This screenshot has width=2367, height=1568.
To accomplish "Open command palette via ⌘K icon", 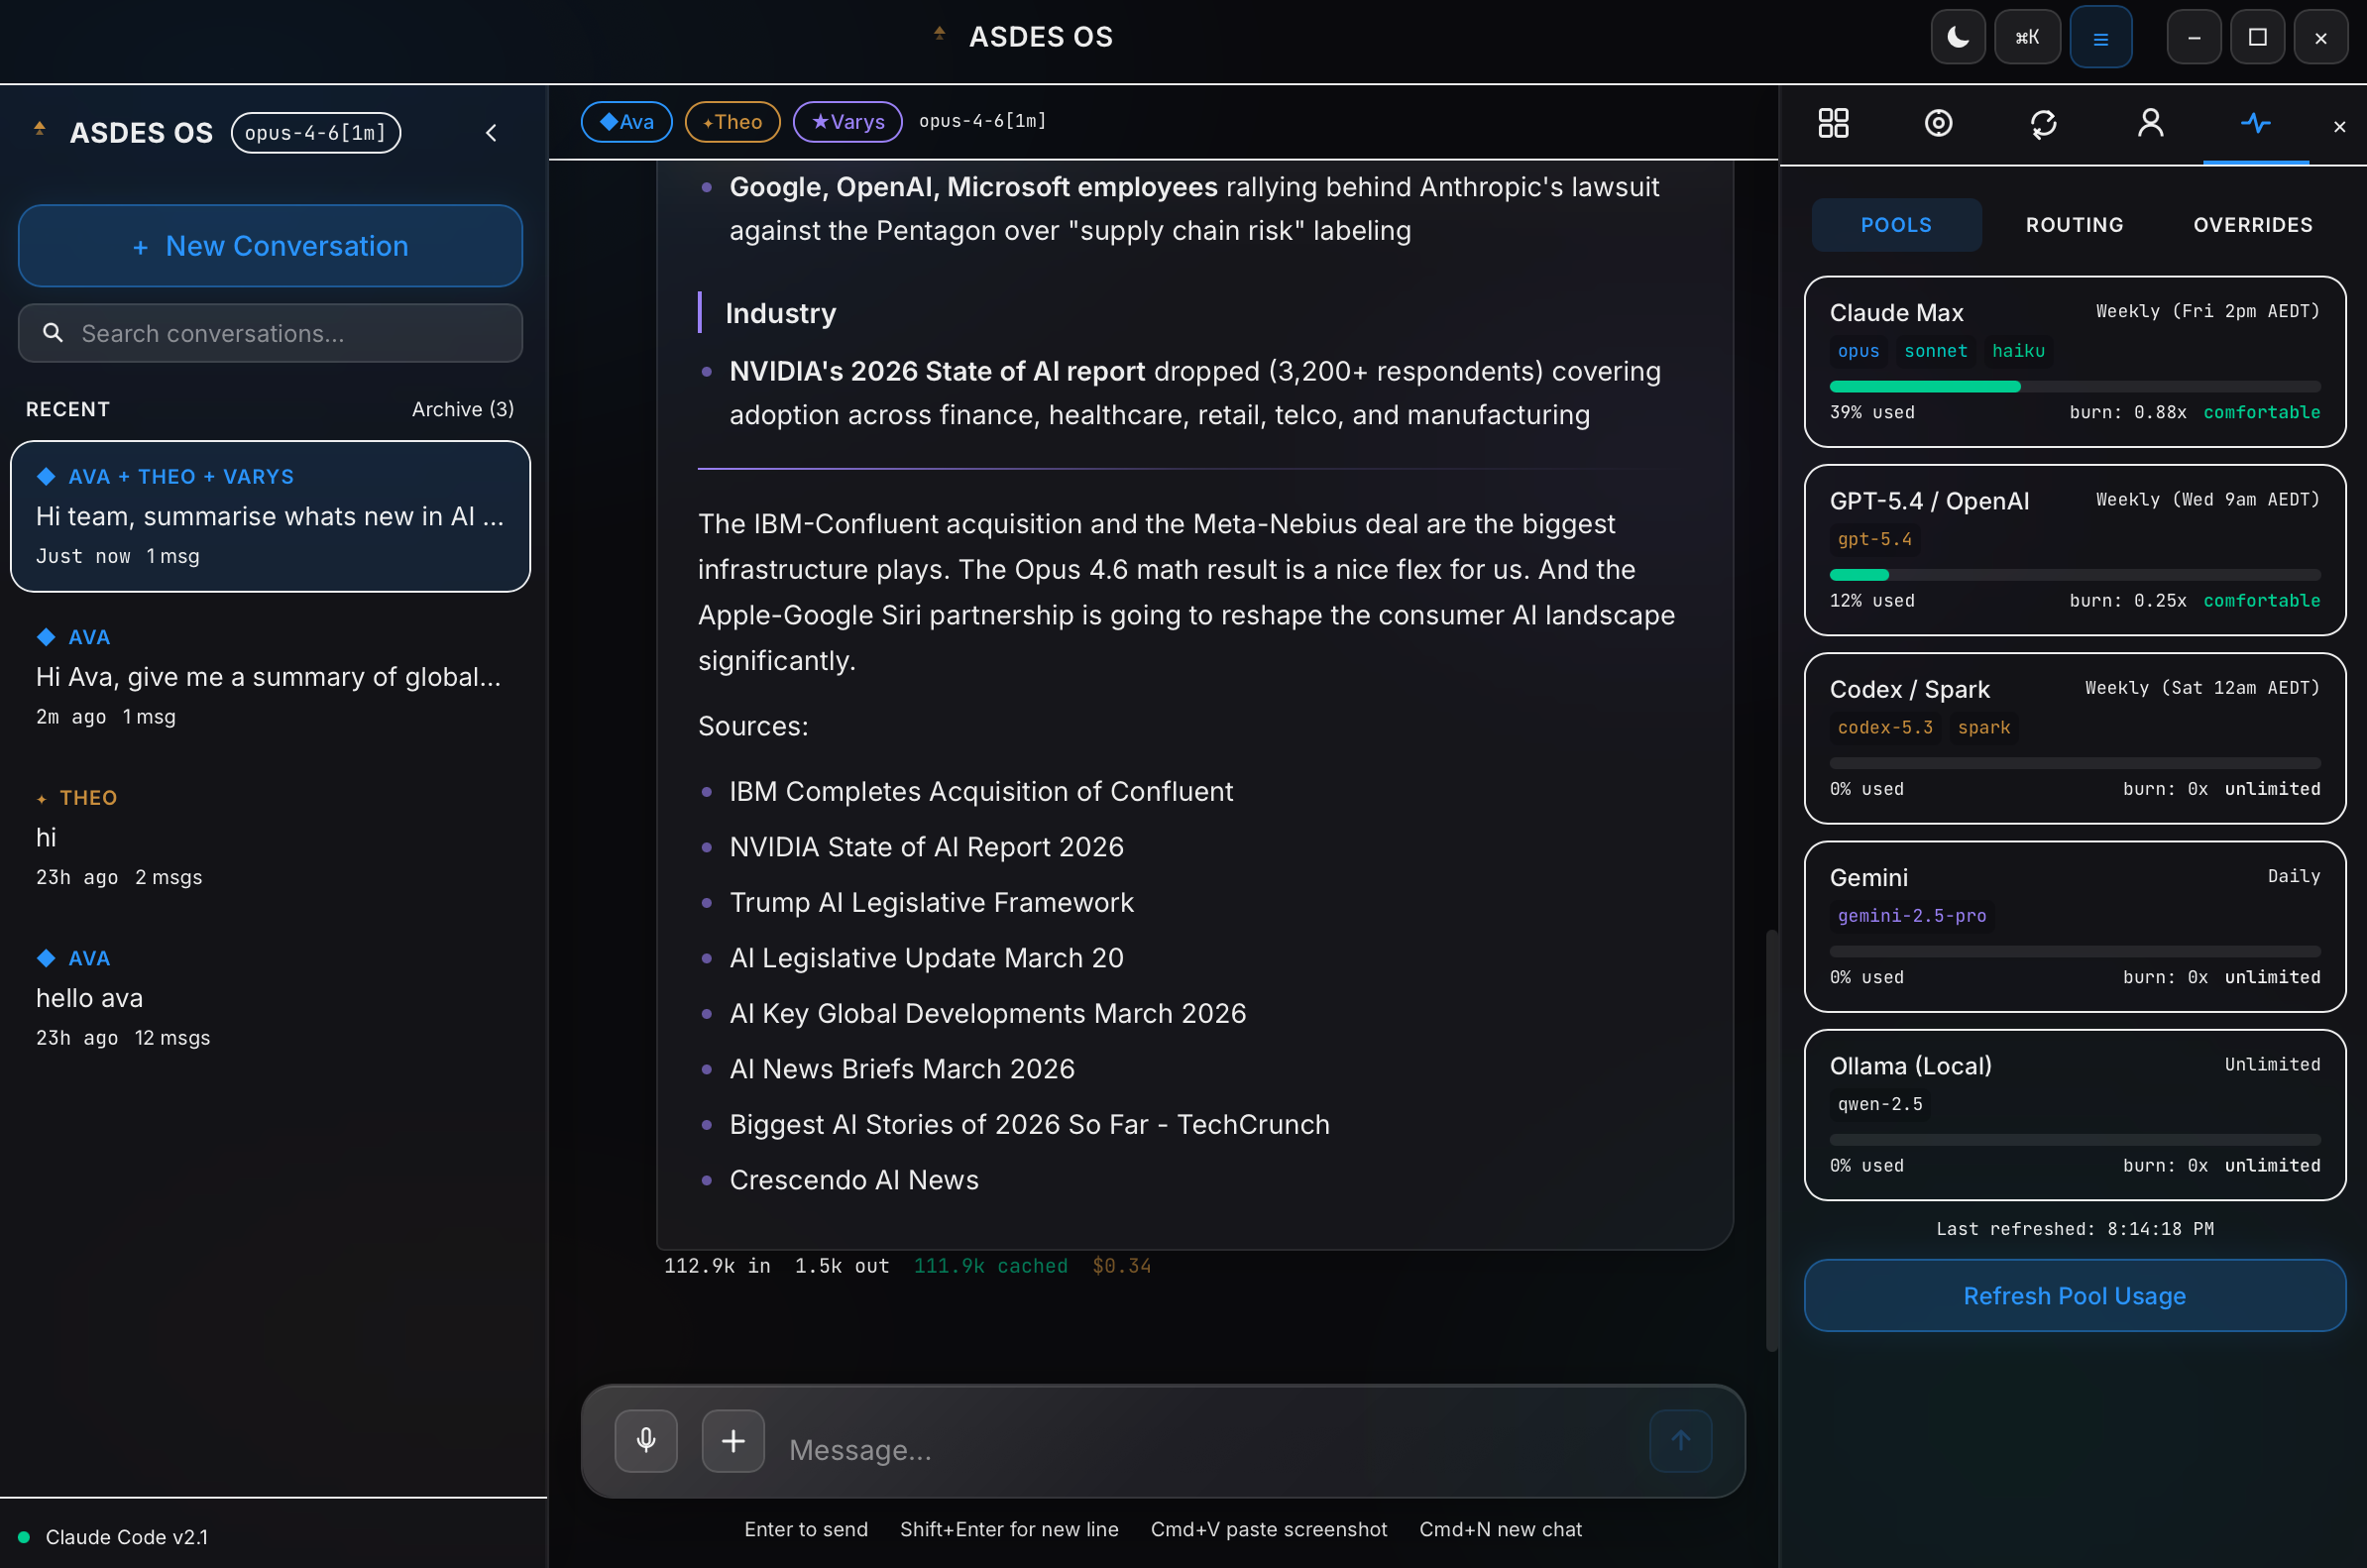I will (x=2027, y=37).
